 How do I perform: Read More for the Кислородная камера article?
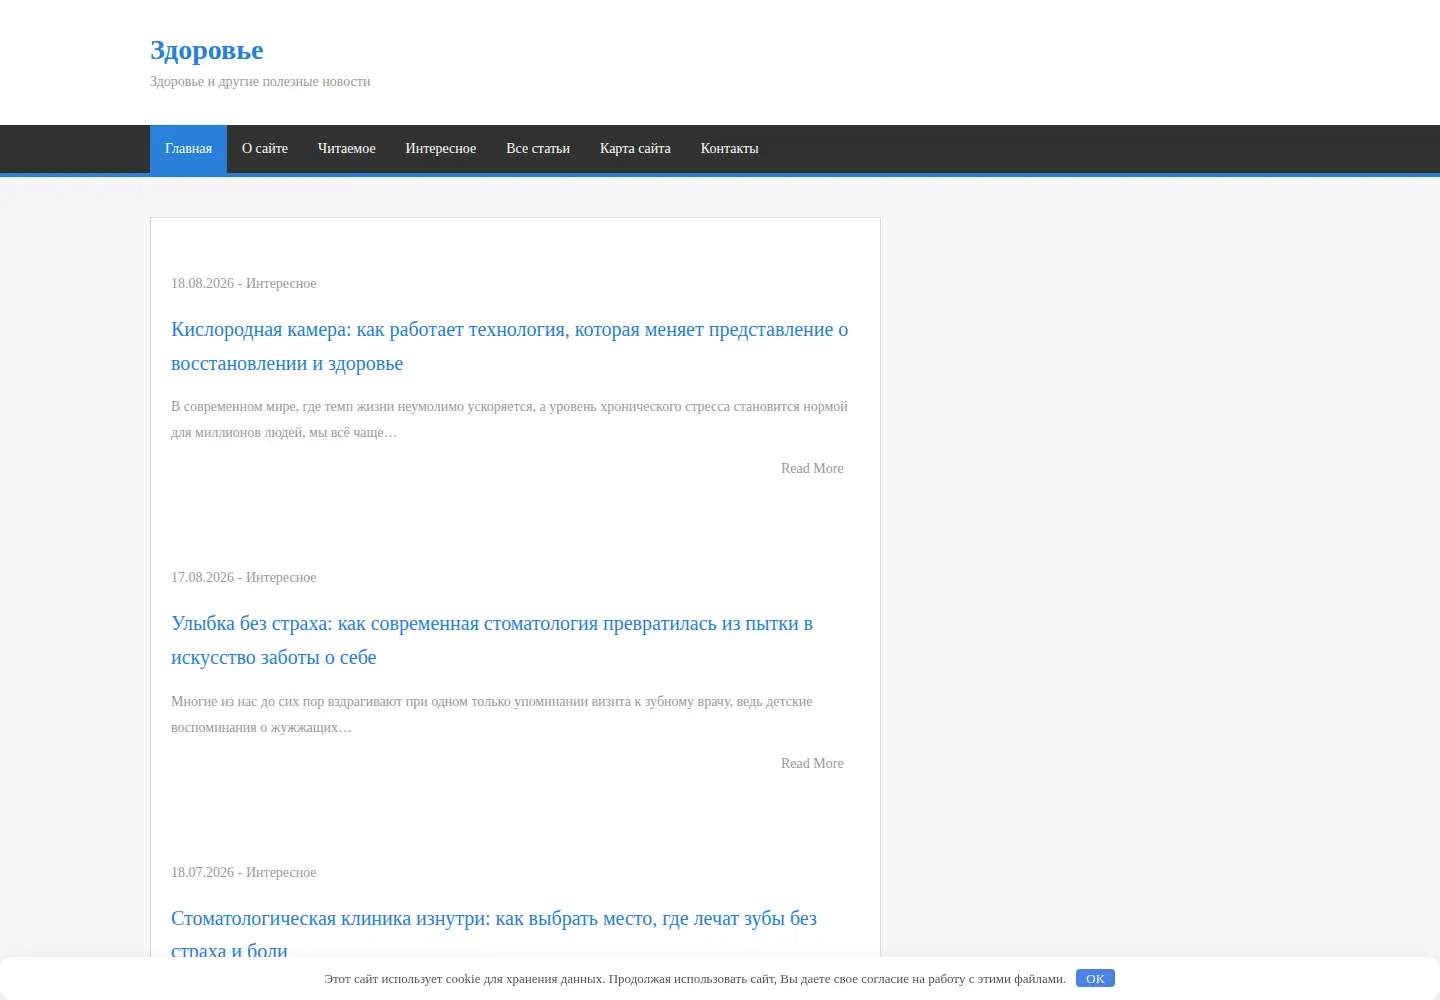click(812, 468)
